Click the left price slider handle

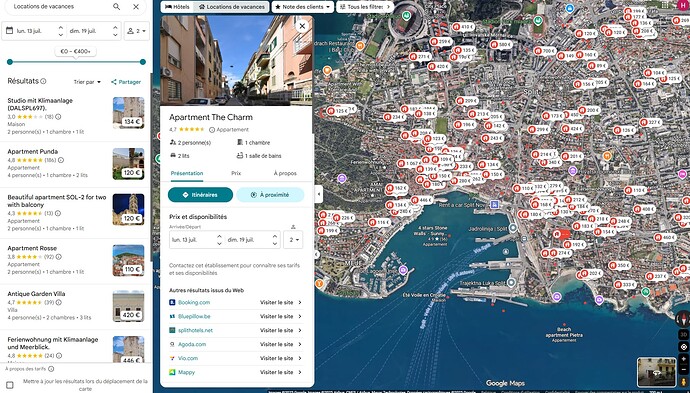click(10, 62)
